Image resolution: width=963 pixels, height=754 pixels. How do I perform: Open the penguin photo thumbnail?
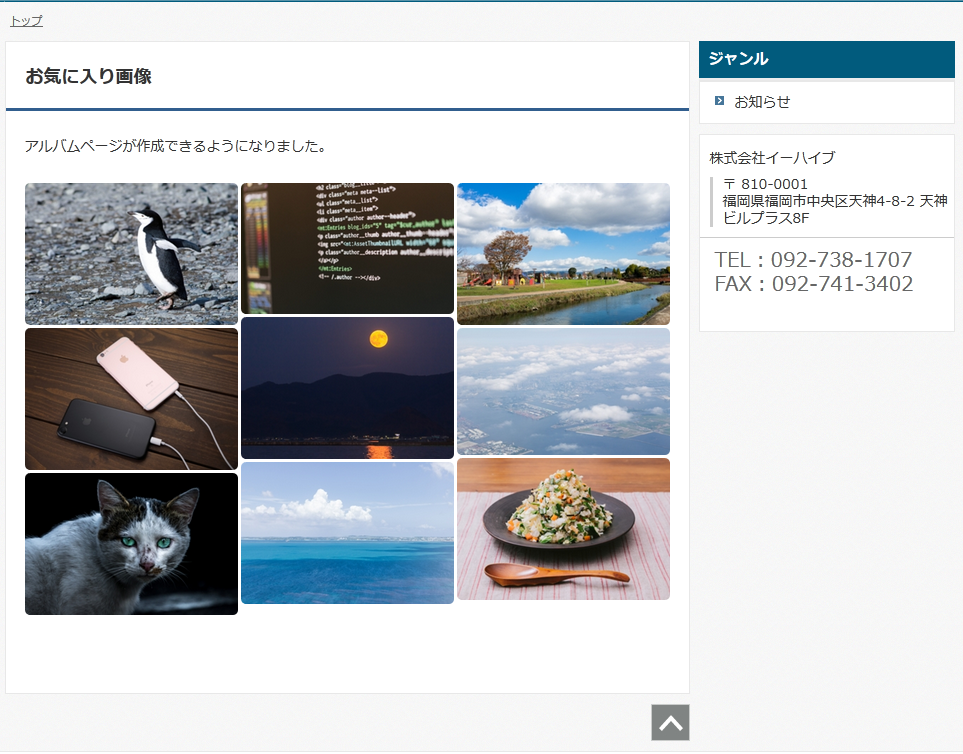coord(131,254)
